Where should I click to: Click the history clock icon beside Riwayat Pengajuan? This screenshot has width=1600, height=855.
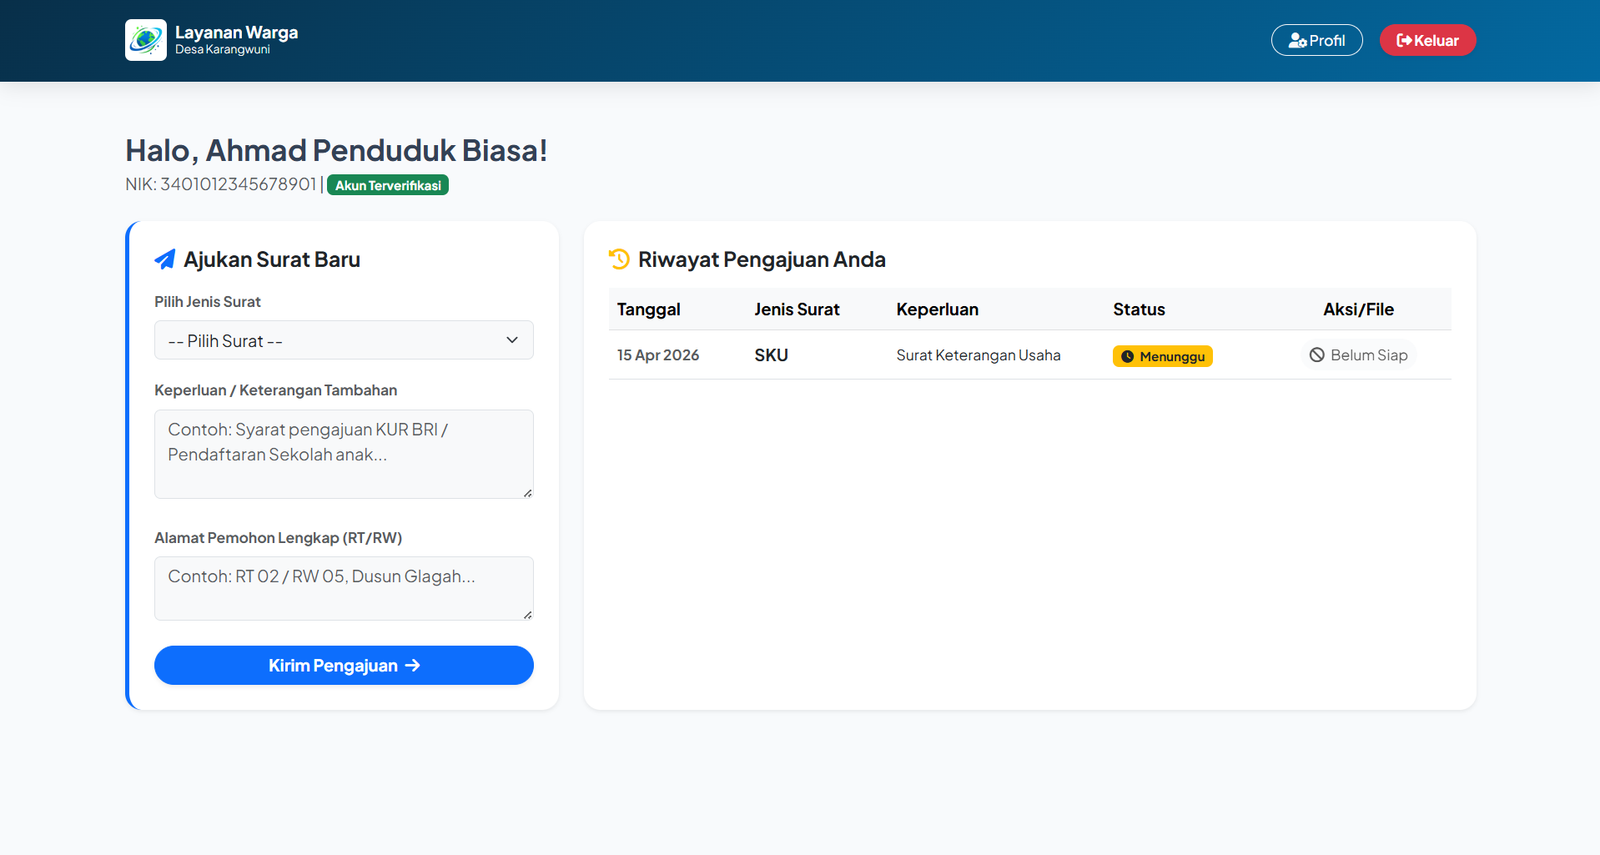pyautogui.click(x=619, y=259)
